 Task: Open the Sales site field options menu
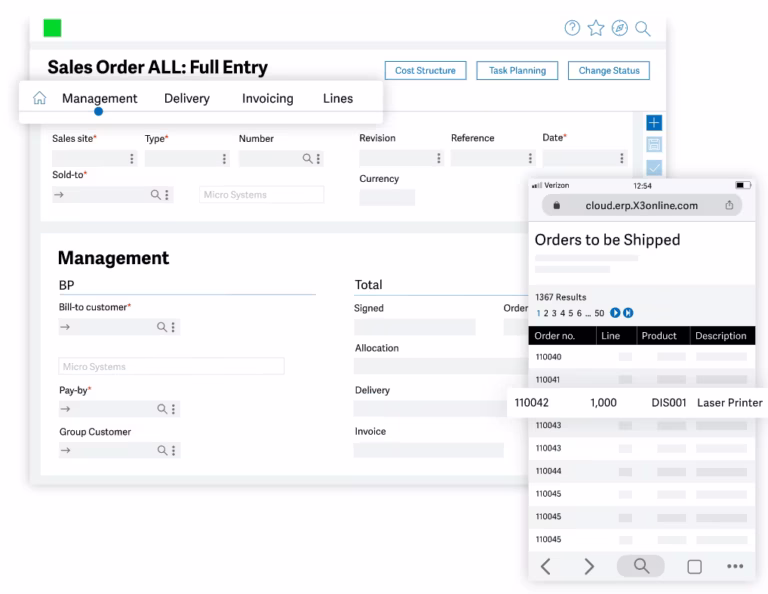pyautogui.click(x=131, y=158)
